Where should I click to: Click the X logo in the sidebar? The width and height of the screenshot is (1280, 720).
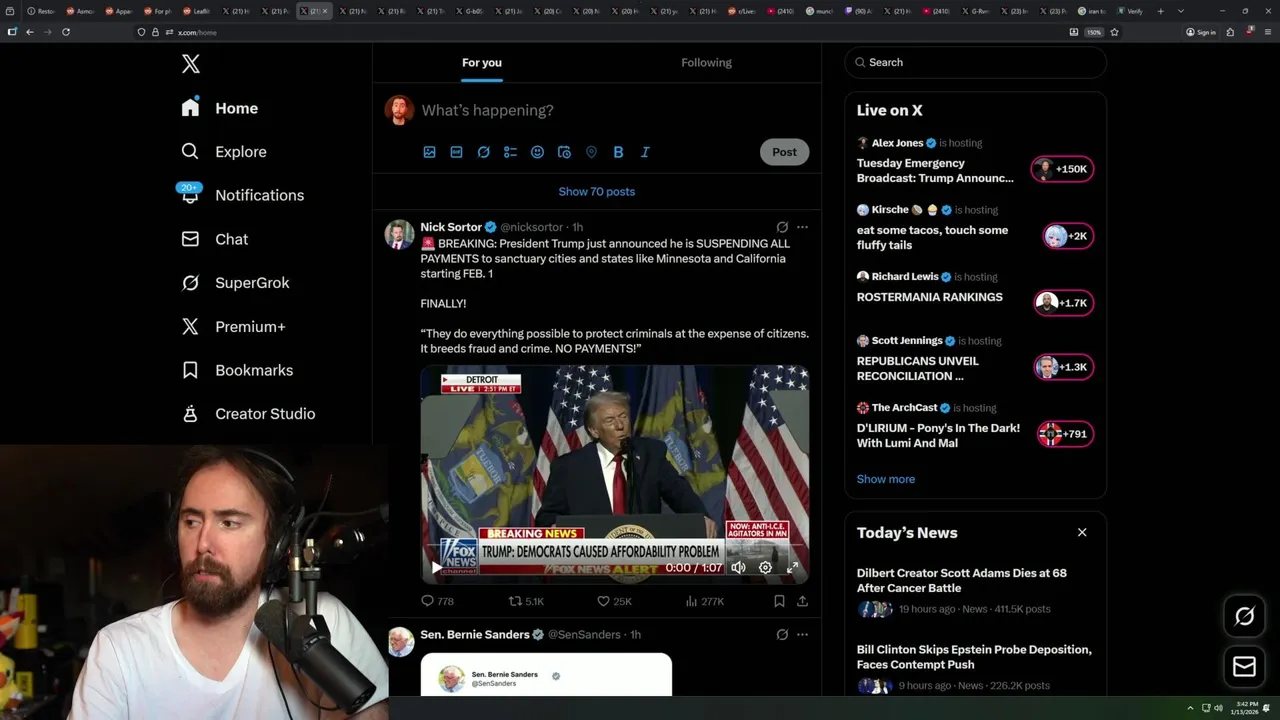tap(191, 64)
